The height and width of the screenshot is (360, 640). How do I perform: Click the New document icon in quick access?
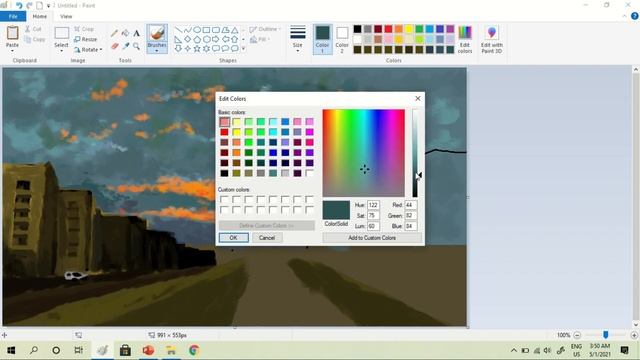pyautogui.click(x=40, y=5)
